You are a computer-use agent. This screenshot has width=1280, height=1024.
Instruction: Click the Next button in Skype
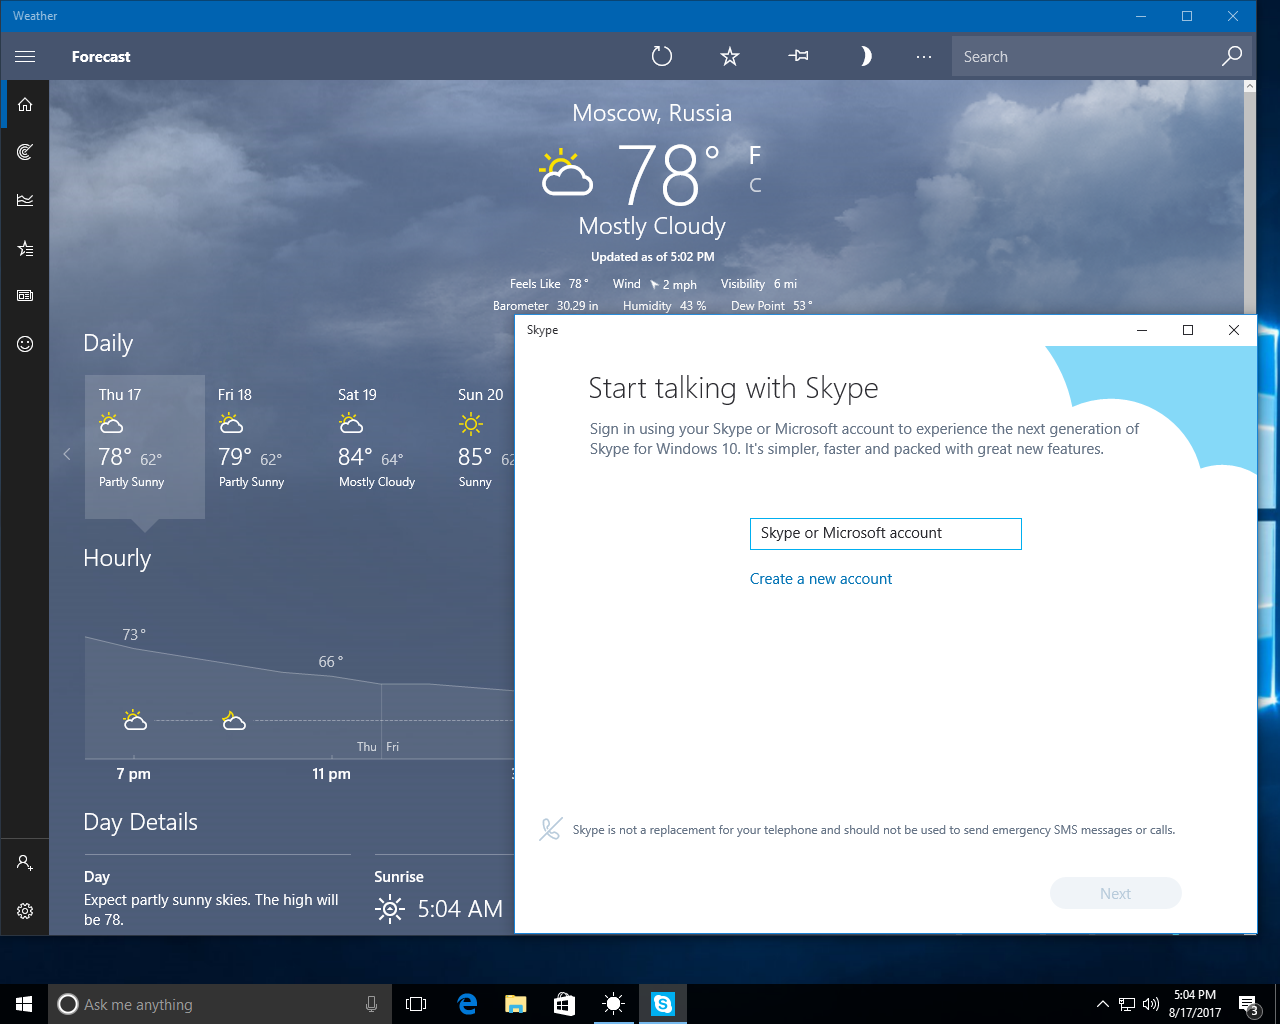pos(1116,893)
